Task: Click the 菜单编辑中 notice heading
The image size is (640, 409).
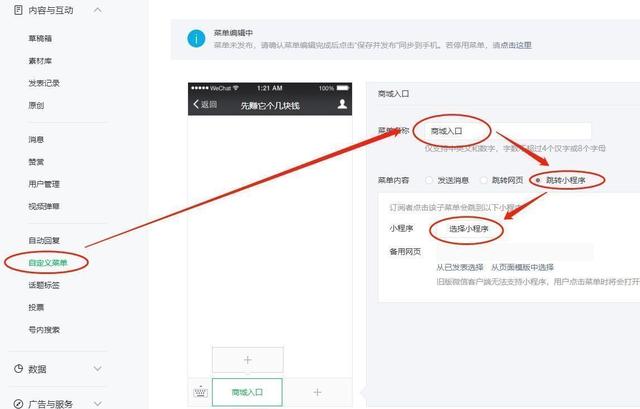Action: pos(233,33)
